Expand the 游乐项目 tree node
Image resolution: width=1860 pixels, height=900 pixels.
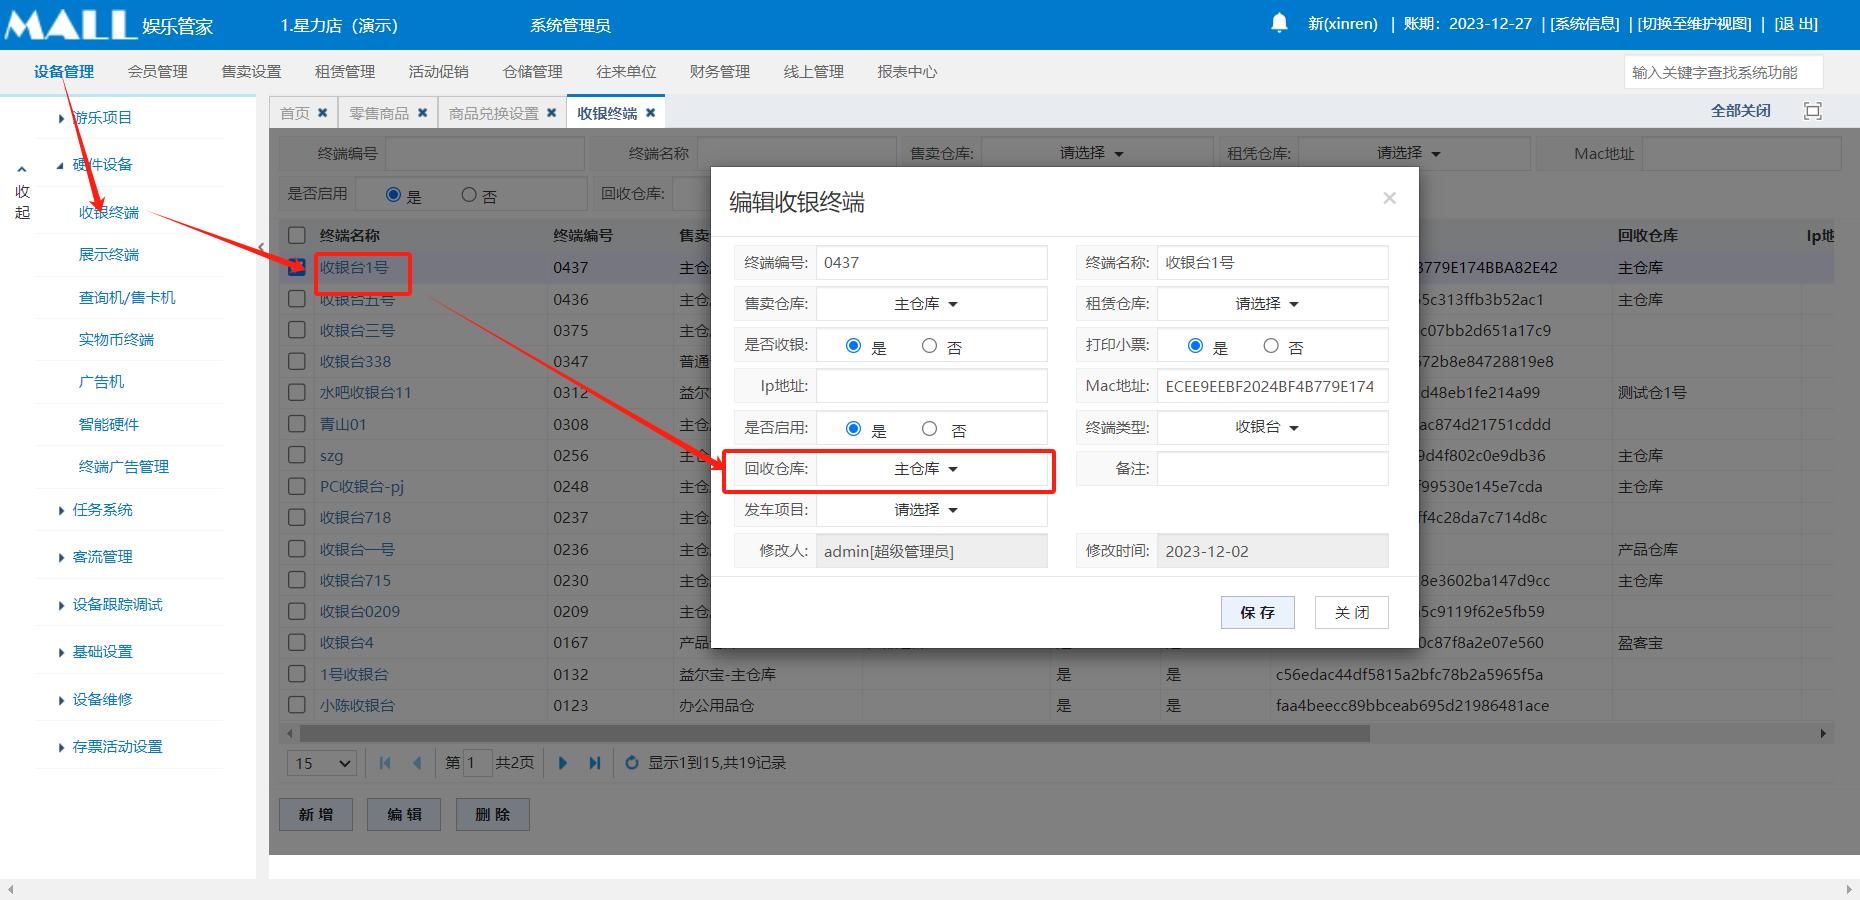click(x=62, y=118)
